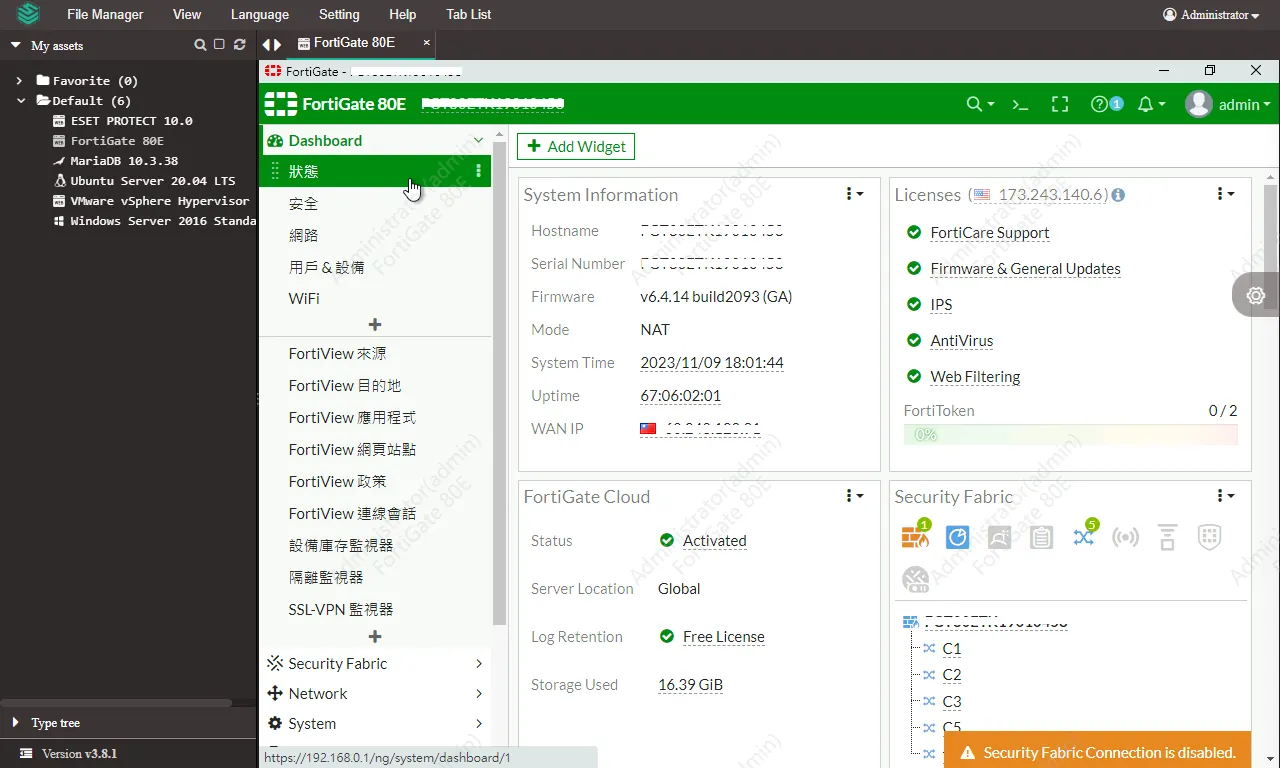1280x768 pixels.
Task: Open the Setting menu
Action: [x=339, y=14]
